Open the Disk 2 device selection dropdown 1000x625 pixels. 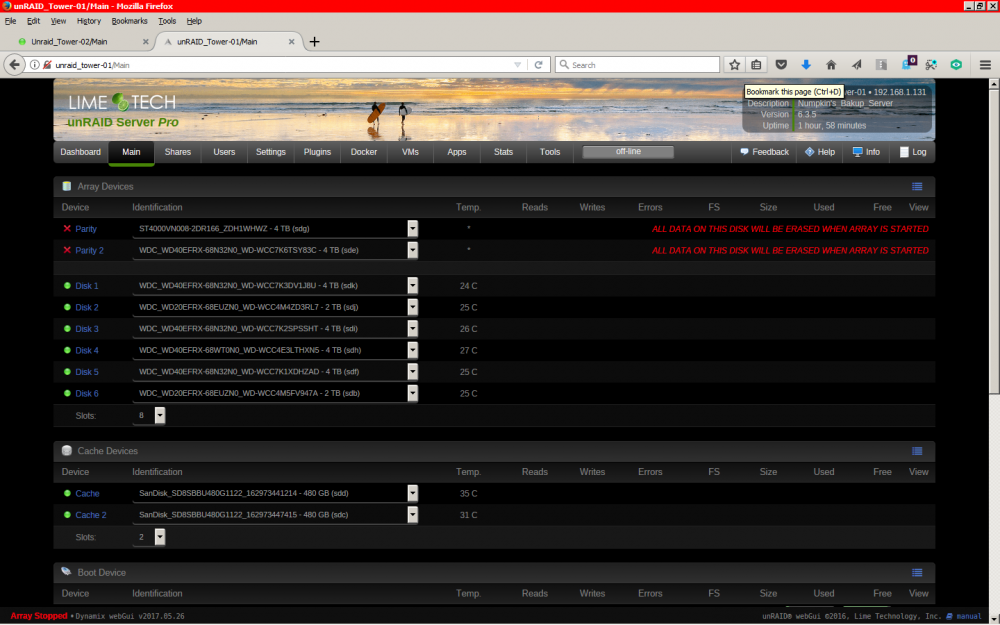coord(413,307)
